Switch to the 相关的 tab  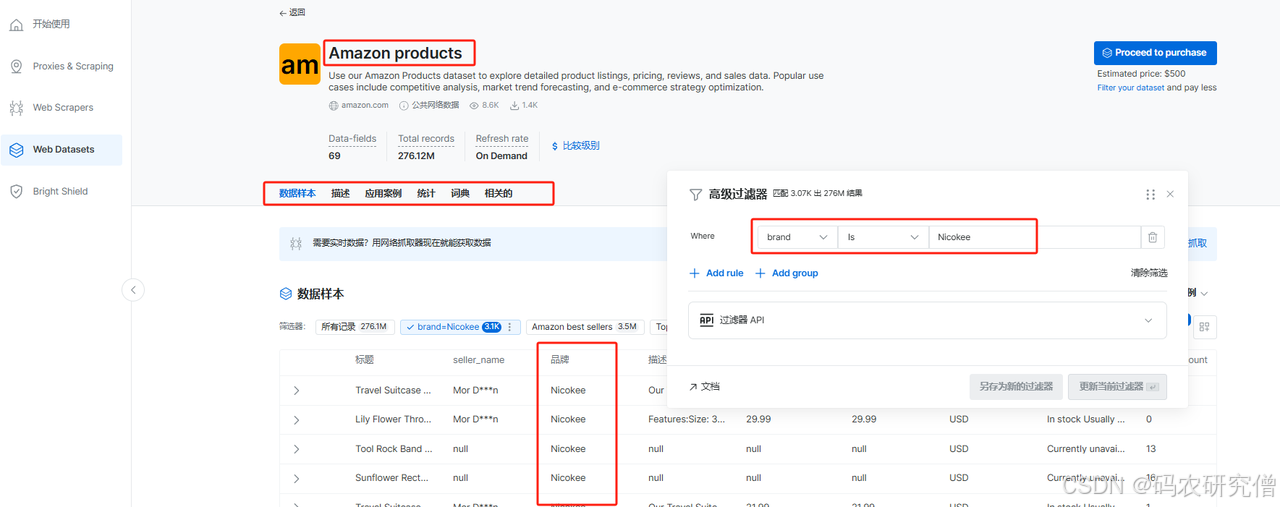pos(498,193)
